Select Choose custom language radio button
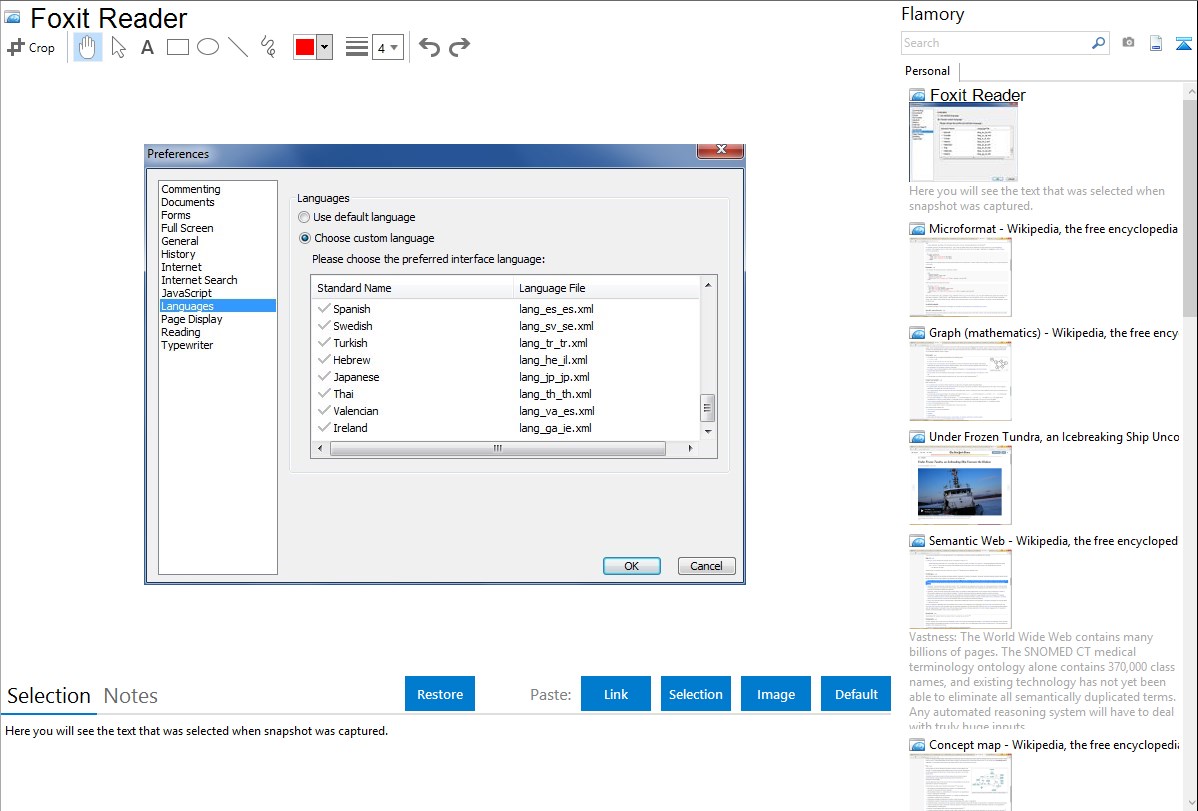This screenshot has height=811, width=1198. point(305,238)
